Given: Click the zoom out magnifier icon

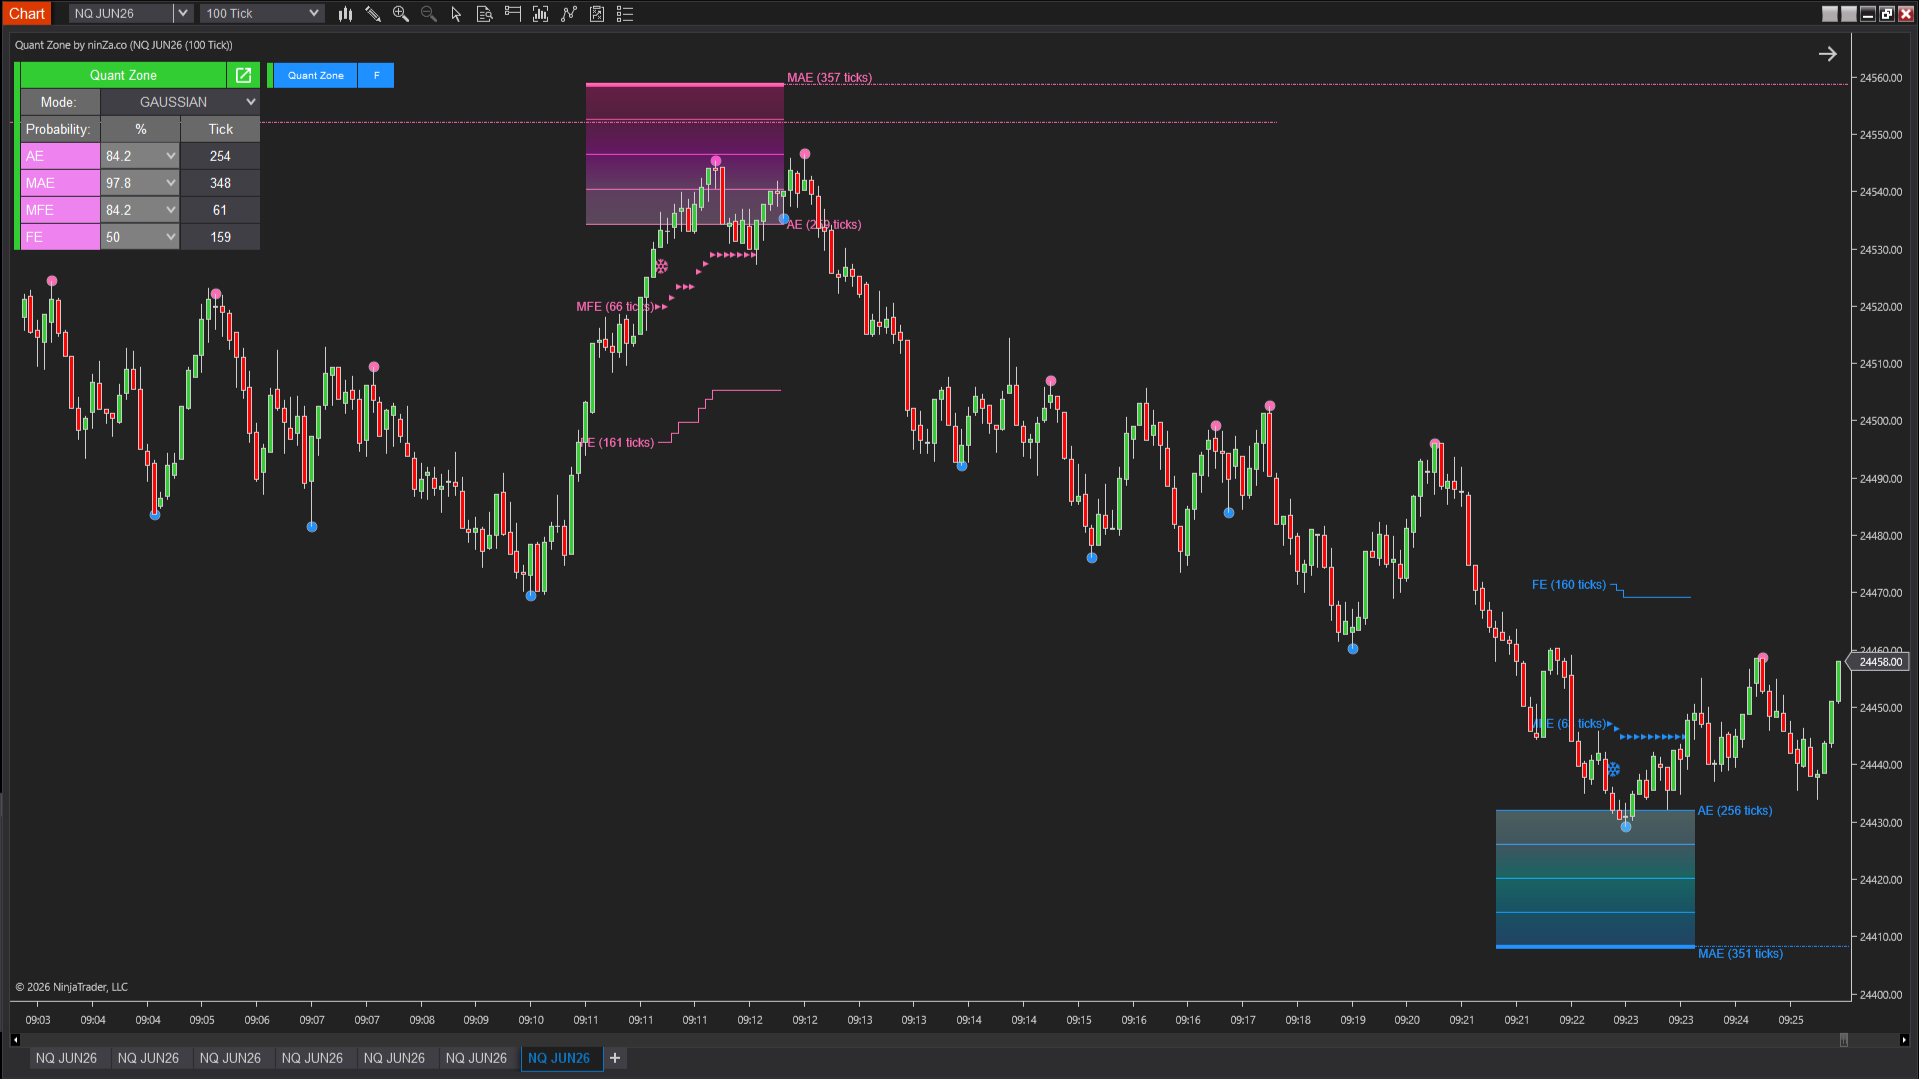Looking at the screenshot, I should pos(429,14).
